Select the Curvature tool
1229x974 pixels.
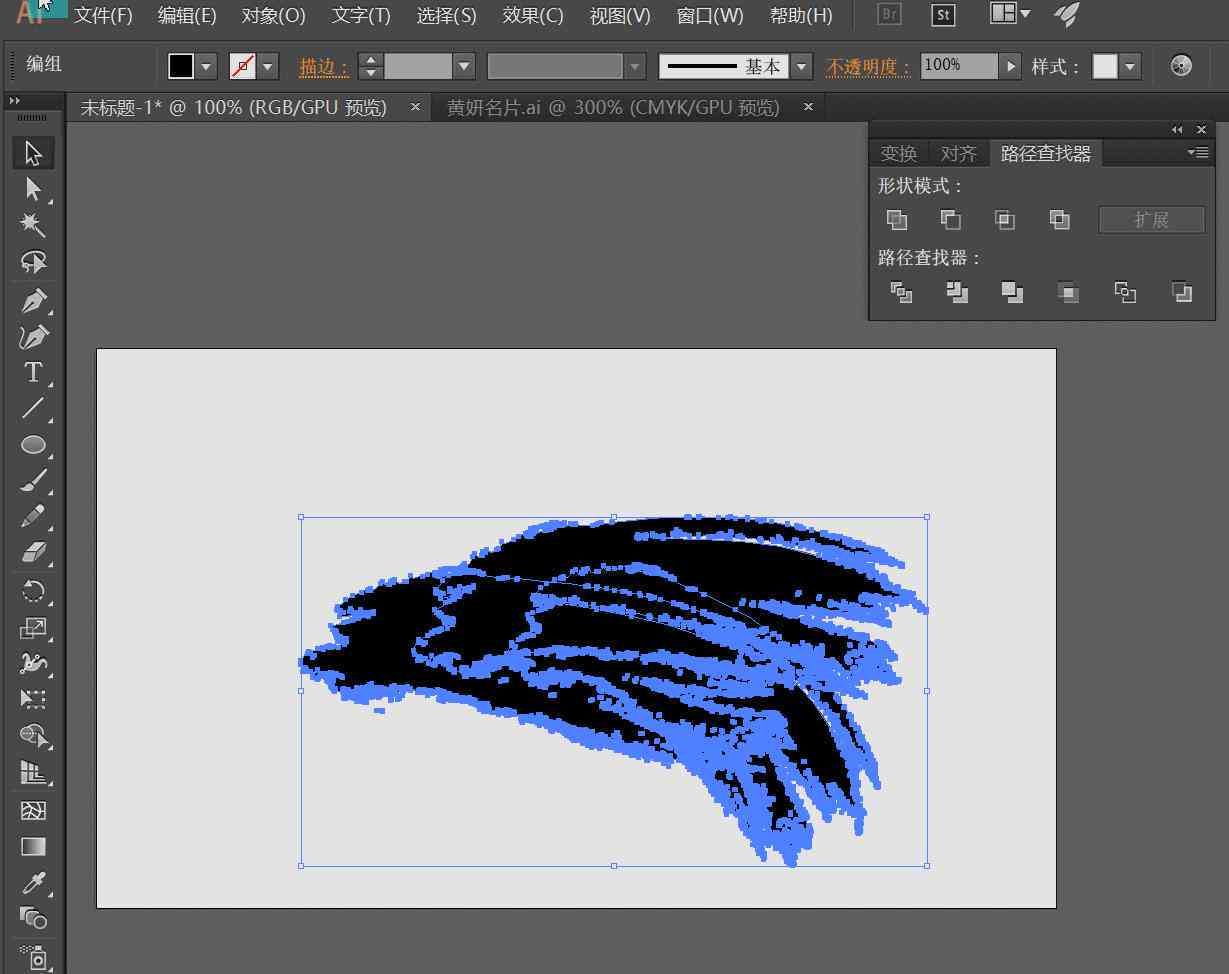(33, 336)
